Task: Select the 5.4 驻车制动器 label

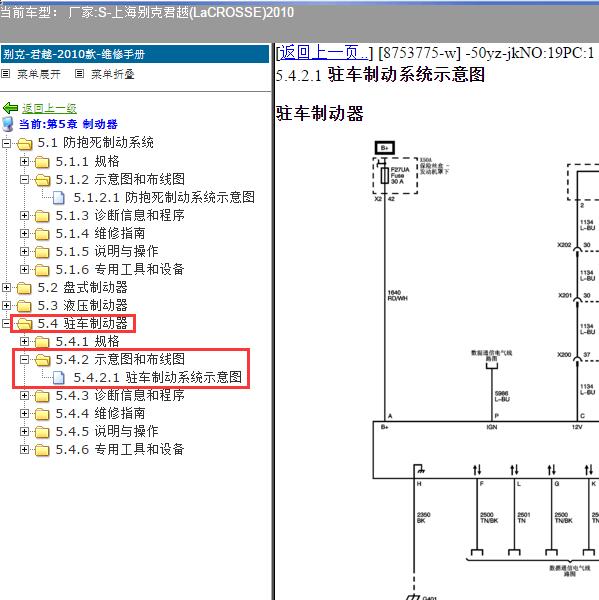Action: coord(82,323)
